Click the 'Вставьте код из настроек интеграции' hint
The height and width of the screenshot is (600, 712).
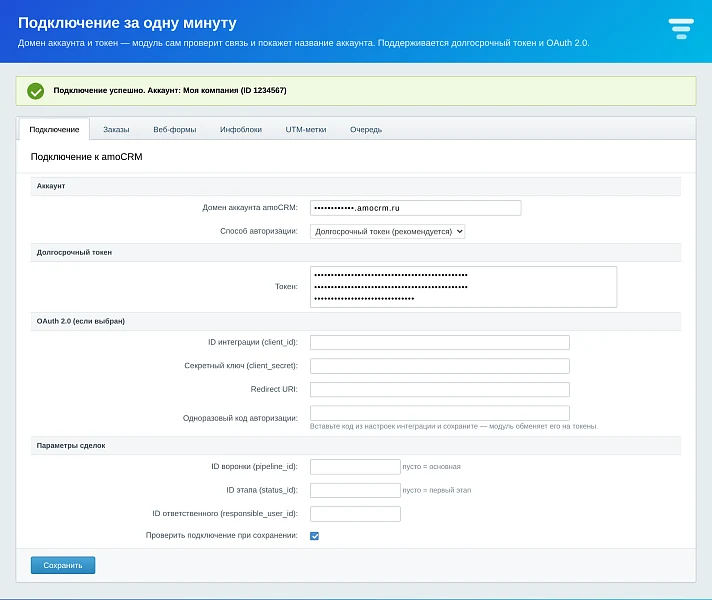[x=454, y=426]
